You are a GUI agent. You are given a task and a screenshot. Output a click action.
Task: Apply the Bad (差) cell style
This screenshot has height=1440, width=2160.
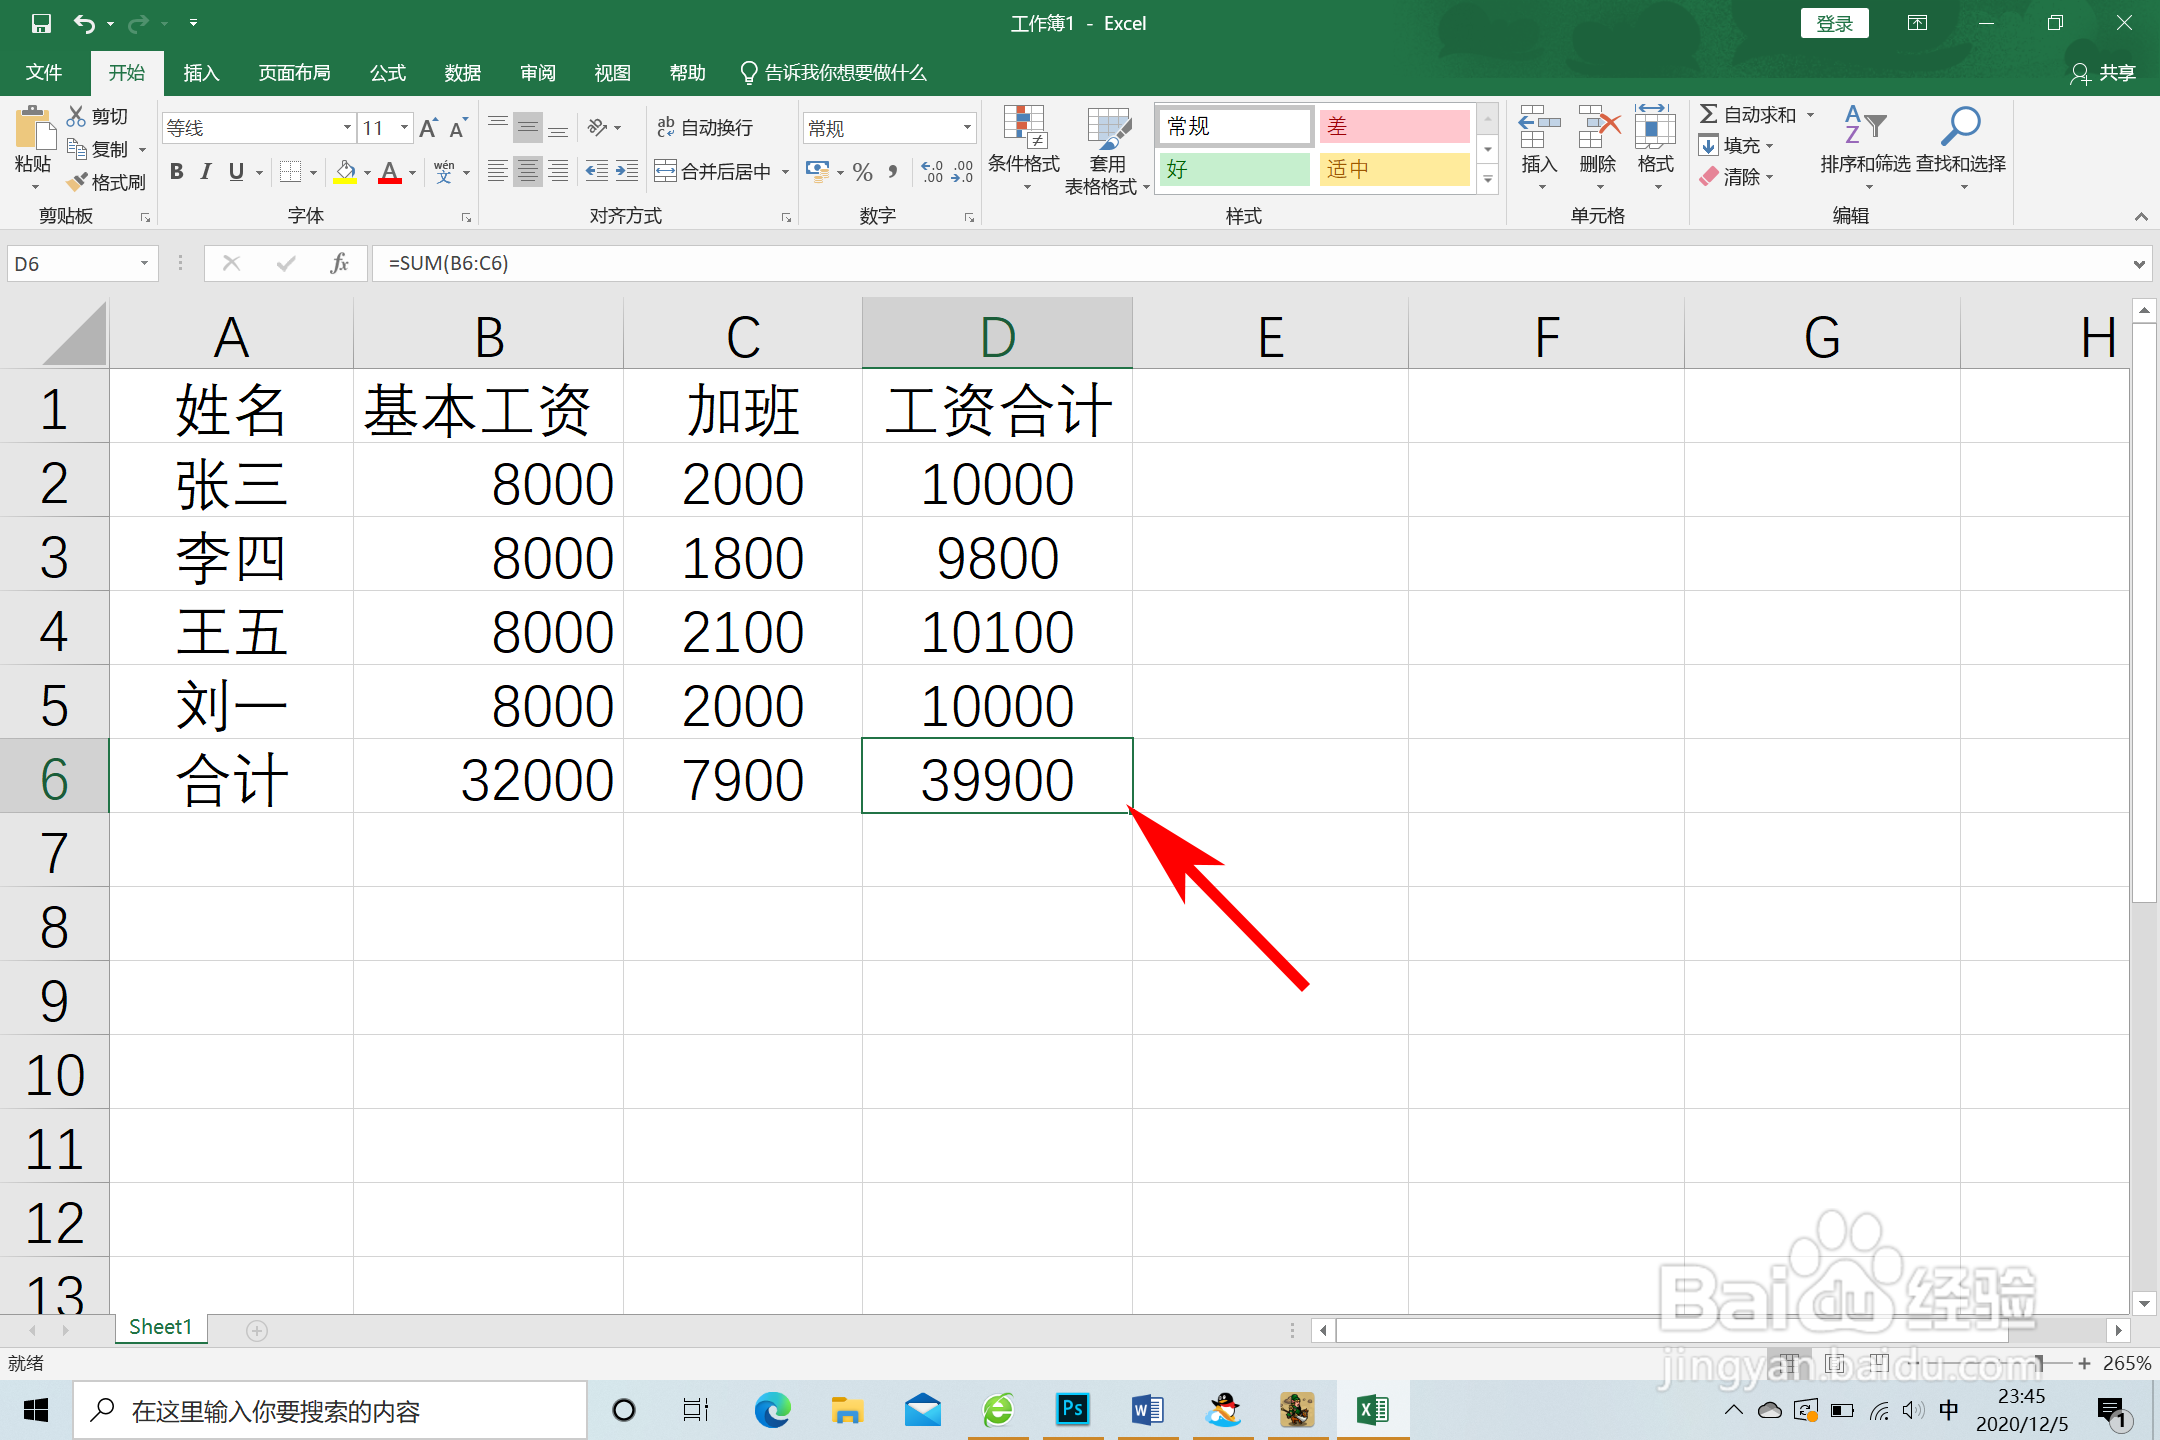point(1395,126)
